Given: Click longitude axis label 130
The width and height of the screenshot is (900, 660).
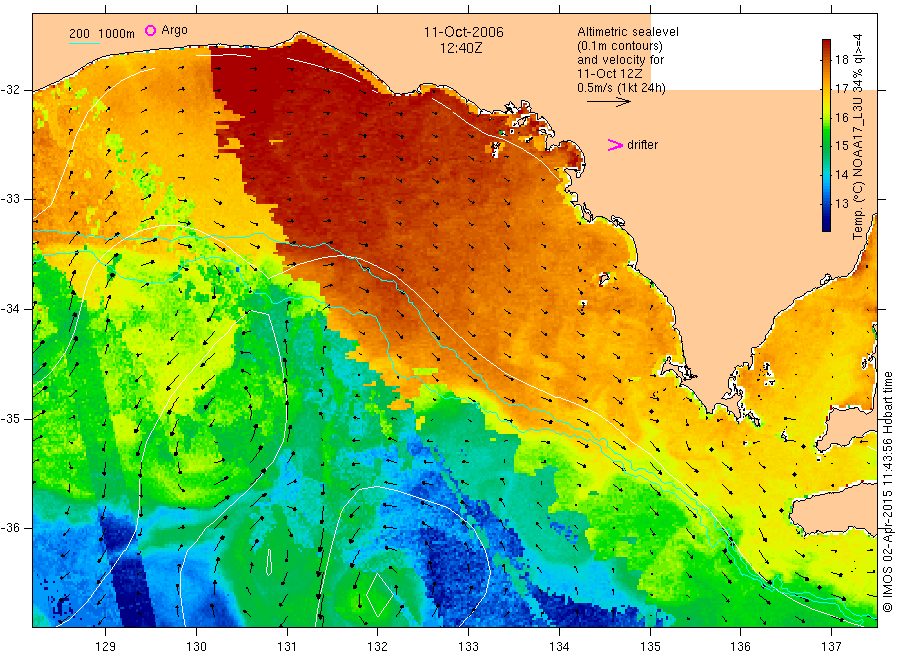Looking at the screenshot, I should pos(196,647).
